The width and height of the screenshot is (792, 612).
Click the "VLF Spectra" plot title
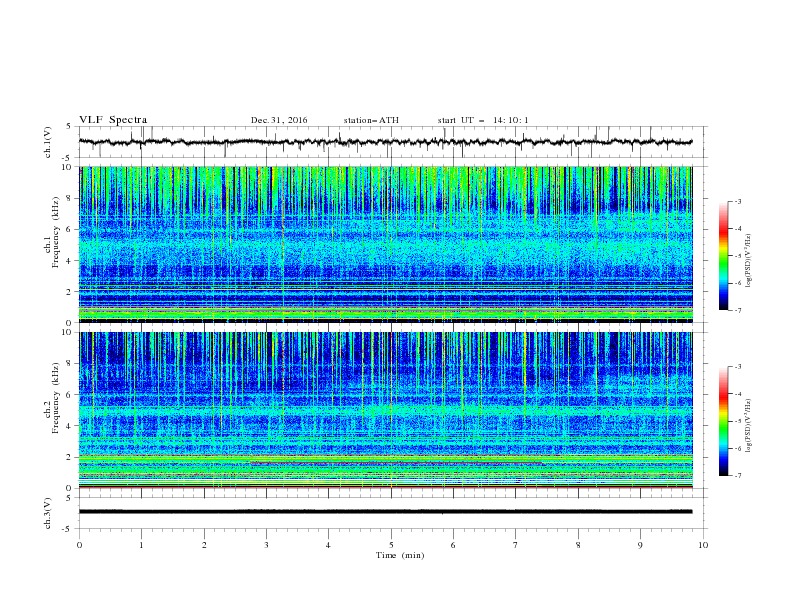tap(113, 120)
